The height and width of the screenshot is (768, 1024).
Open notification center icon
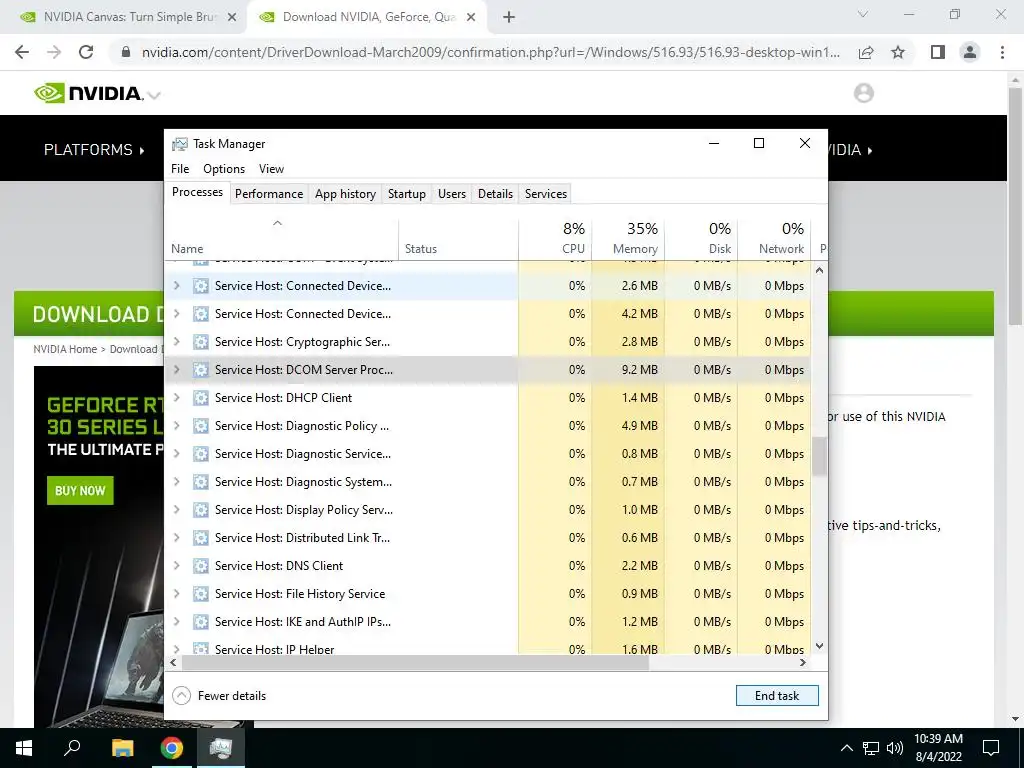(991, 748)
